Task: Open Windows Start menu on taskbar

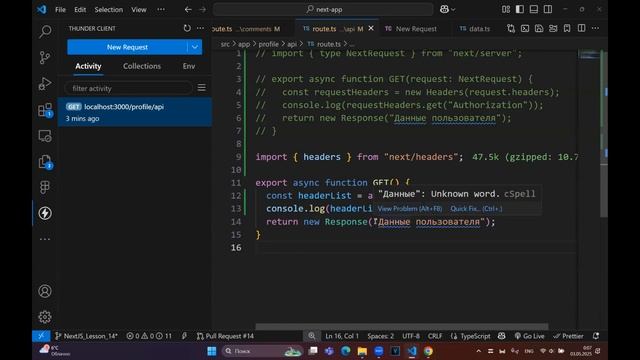Action: click(x=211, y=351)
